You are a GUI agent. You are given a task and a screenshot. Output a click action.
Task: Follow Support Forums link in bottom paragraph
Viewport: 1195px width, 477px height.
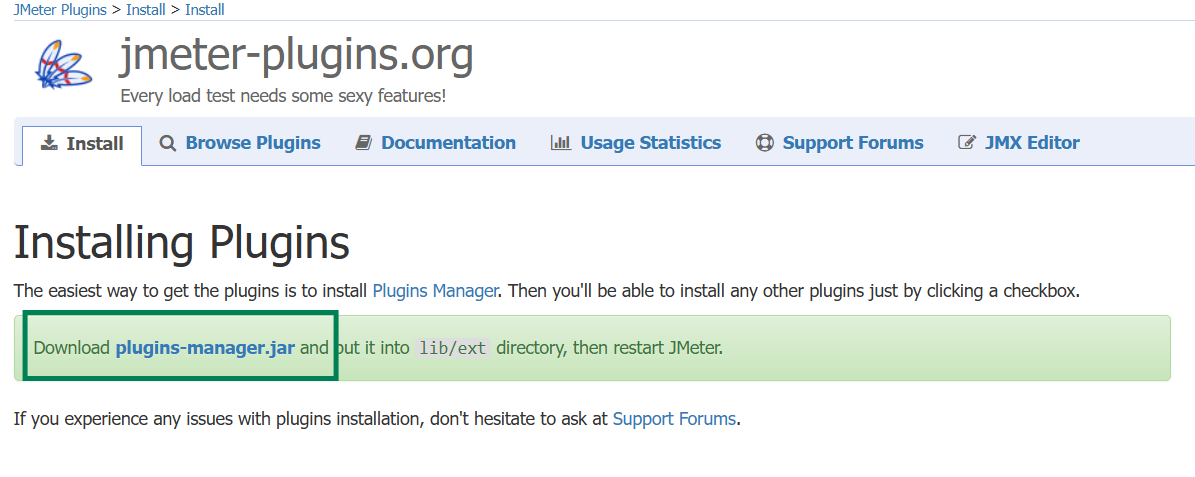674,419
